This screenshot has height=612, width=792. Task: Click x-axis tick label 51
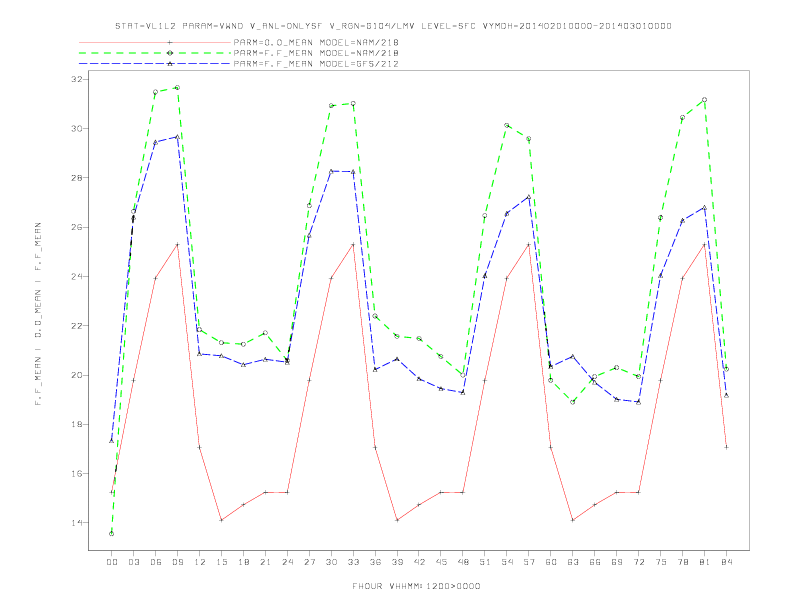tap(485, 562)
